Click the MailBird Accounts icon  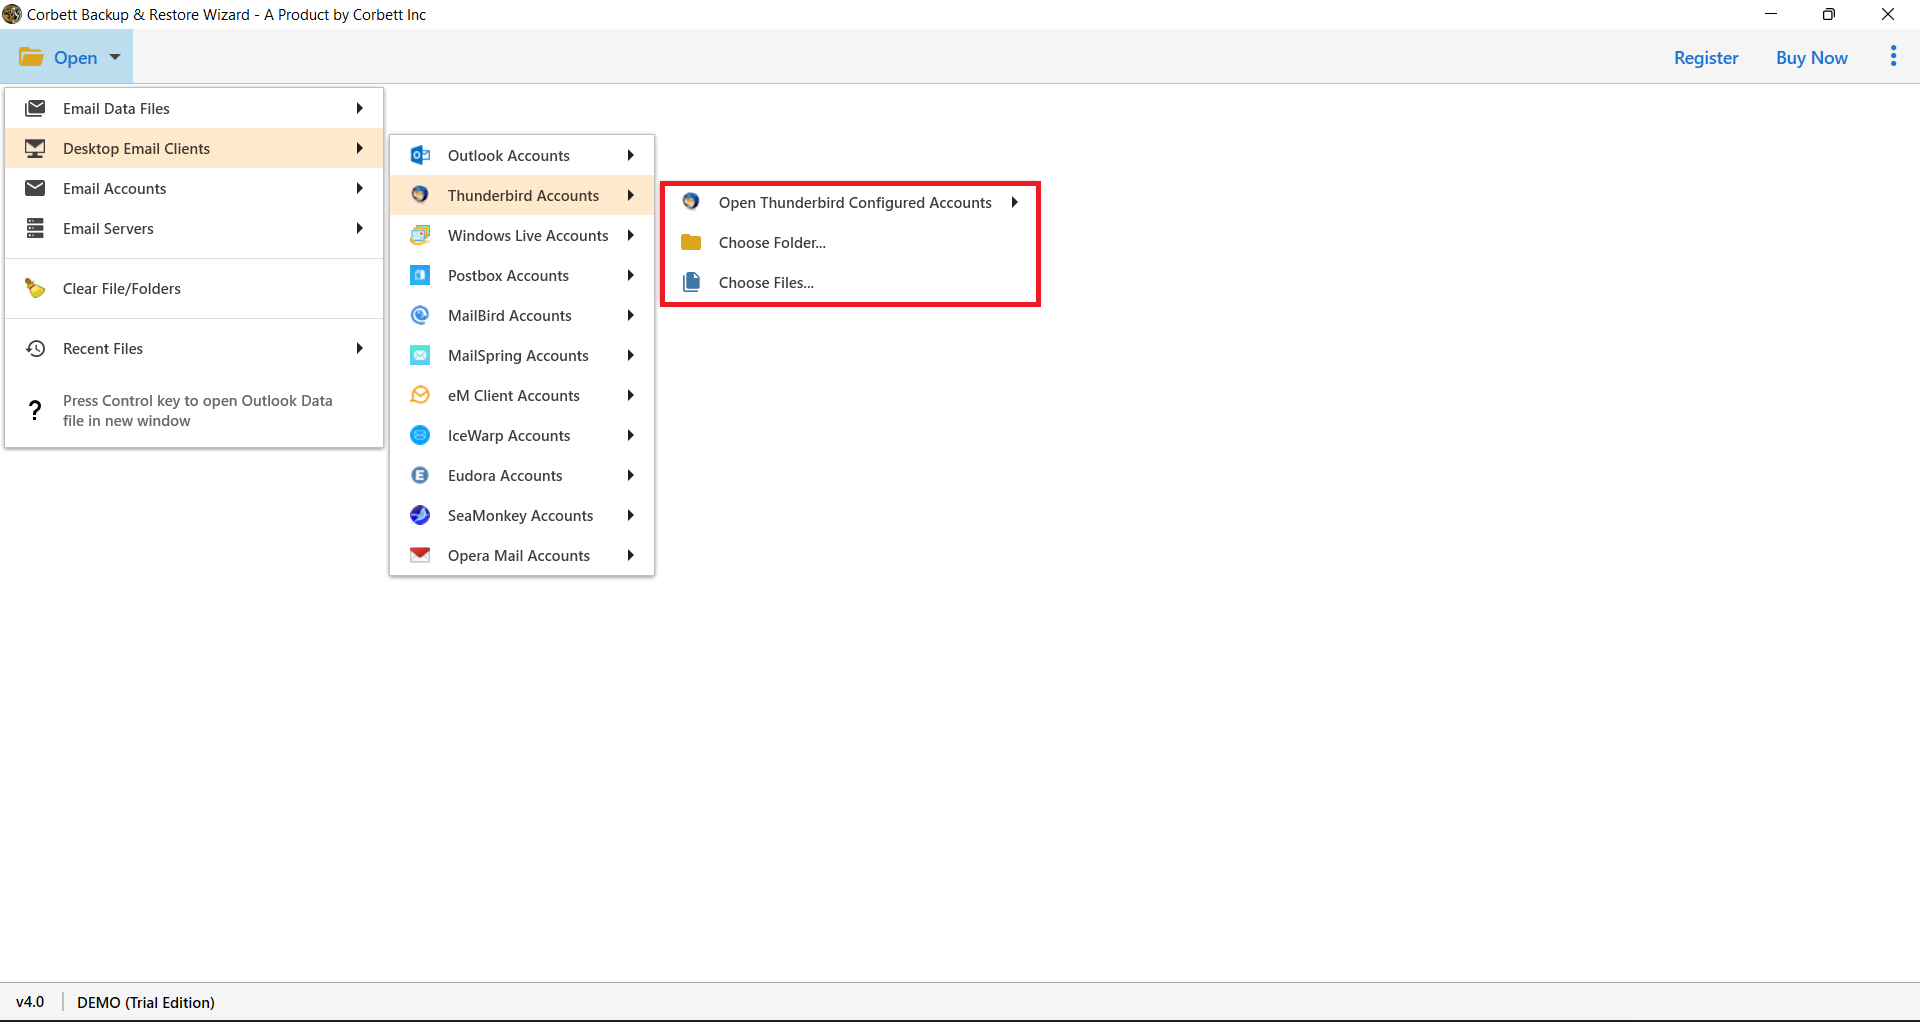tap(420, 315)
